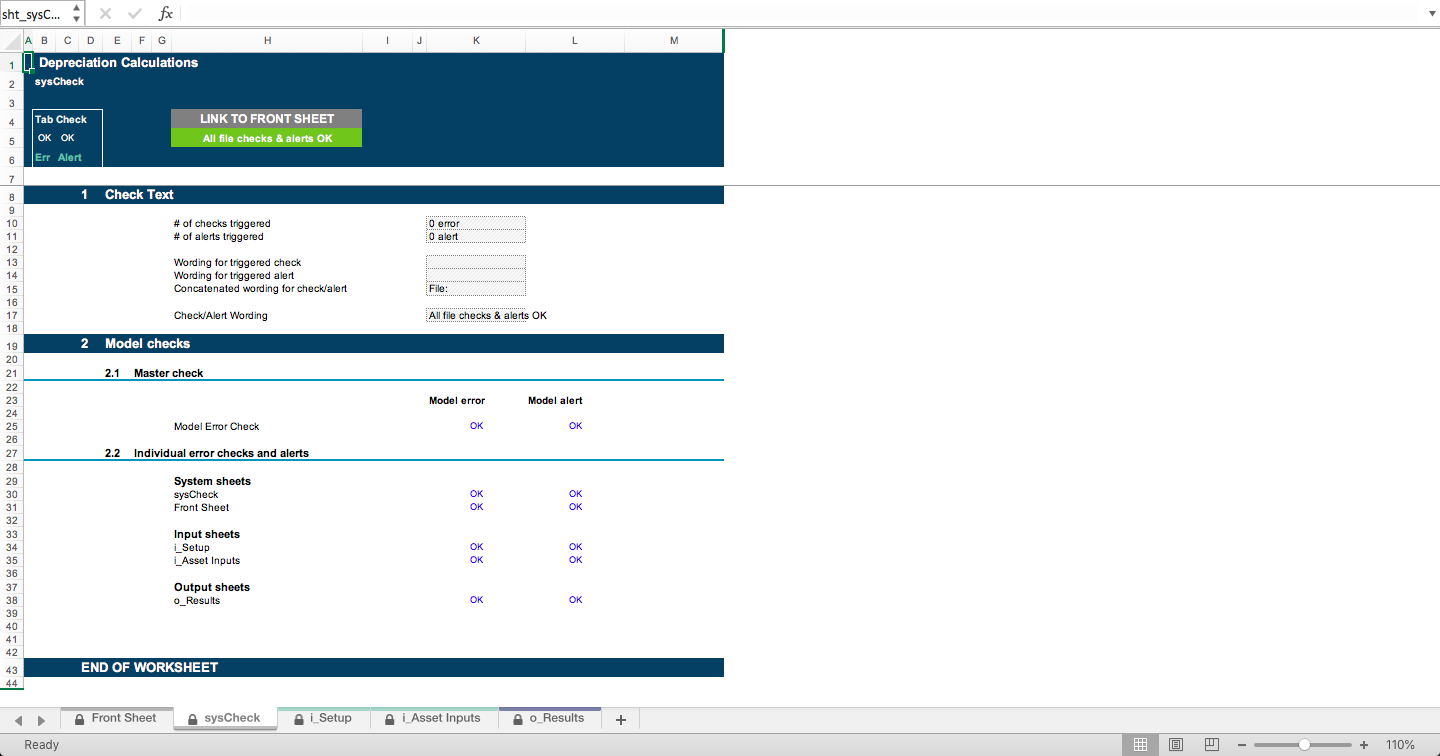Select column H header
Image resolution: width=1440 pixels, height=756 pixels.
coord(267,41)
